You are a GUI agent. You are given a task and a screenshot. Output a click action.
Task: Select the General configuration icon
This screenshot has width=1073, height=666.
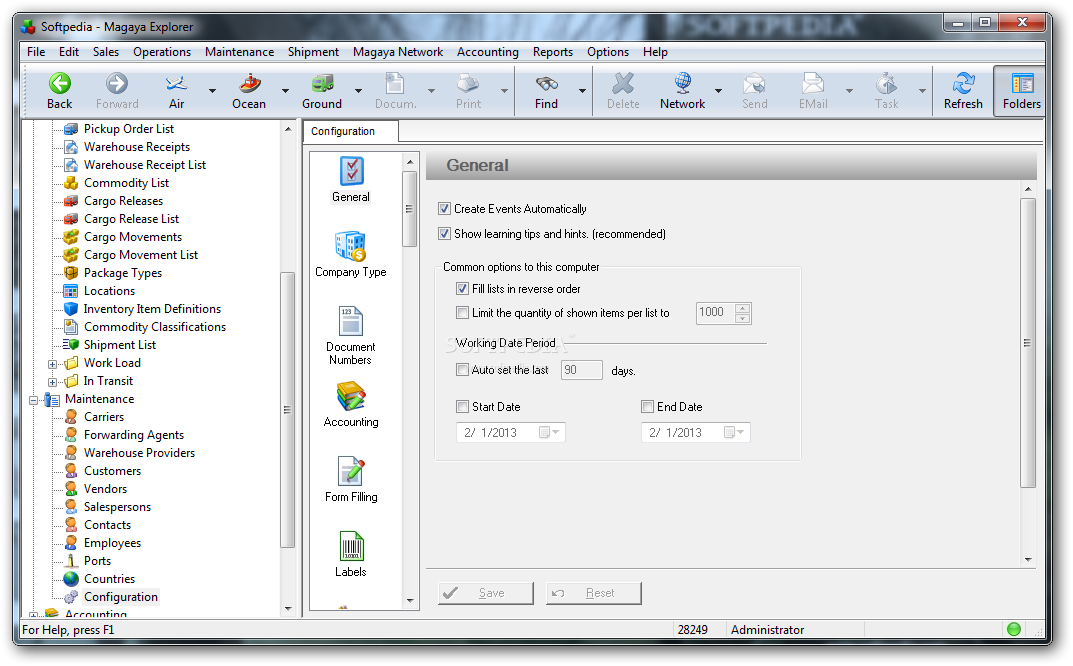(351, 171)
